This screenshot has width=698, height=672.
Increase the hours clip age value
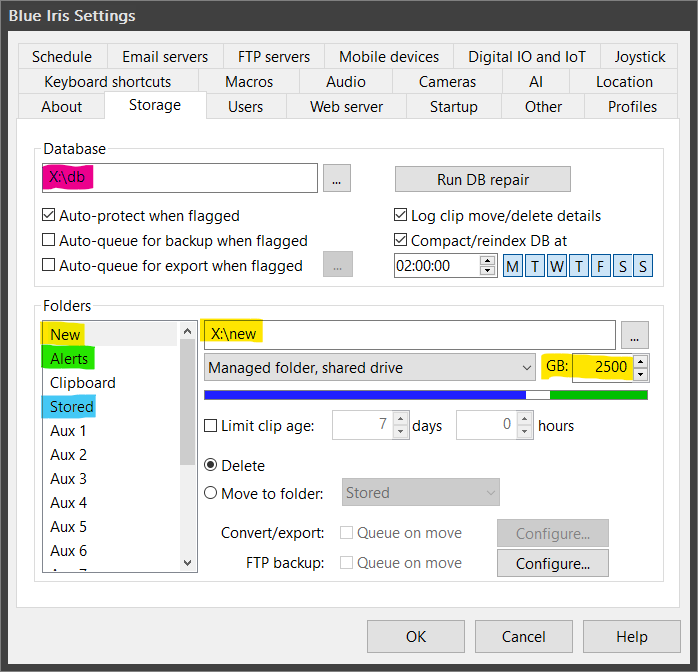click(x=525, y=419)
